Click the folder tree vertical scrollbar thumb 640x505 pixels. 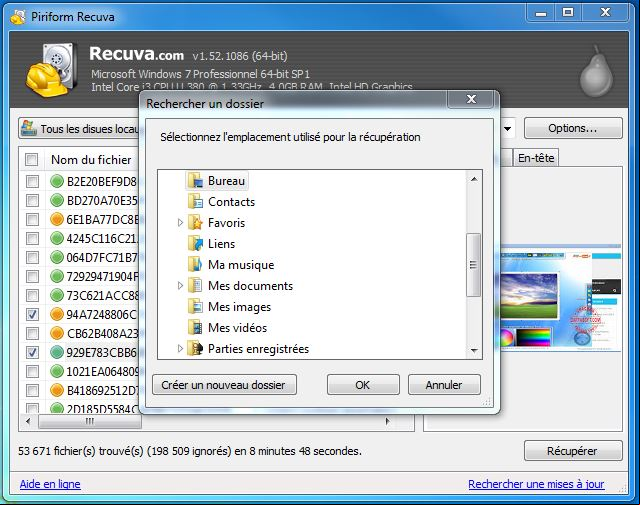(473, 265)
